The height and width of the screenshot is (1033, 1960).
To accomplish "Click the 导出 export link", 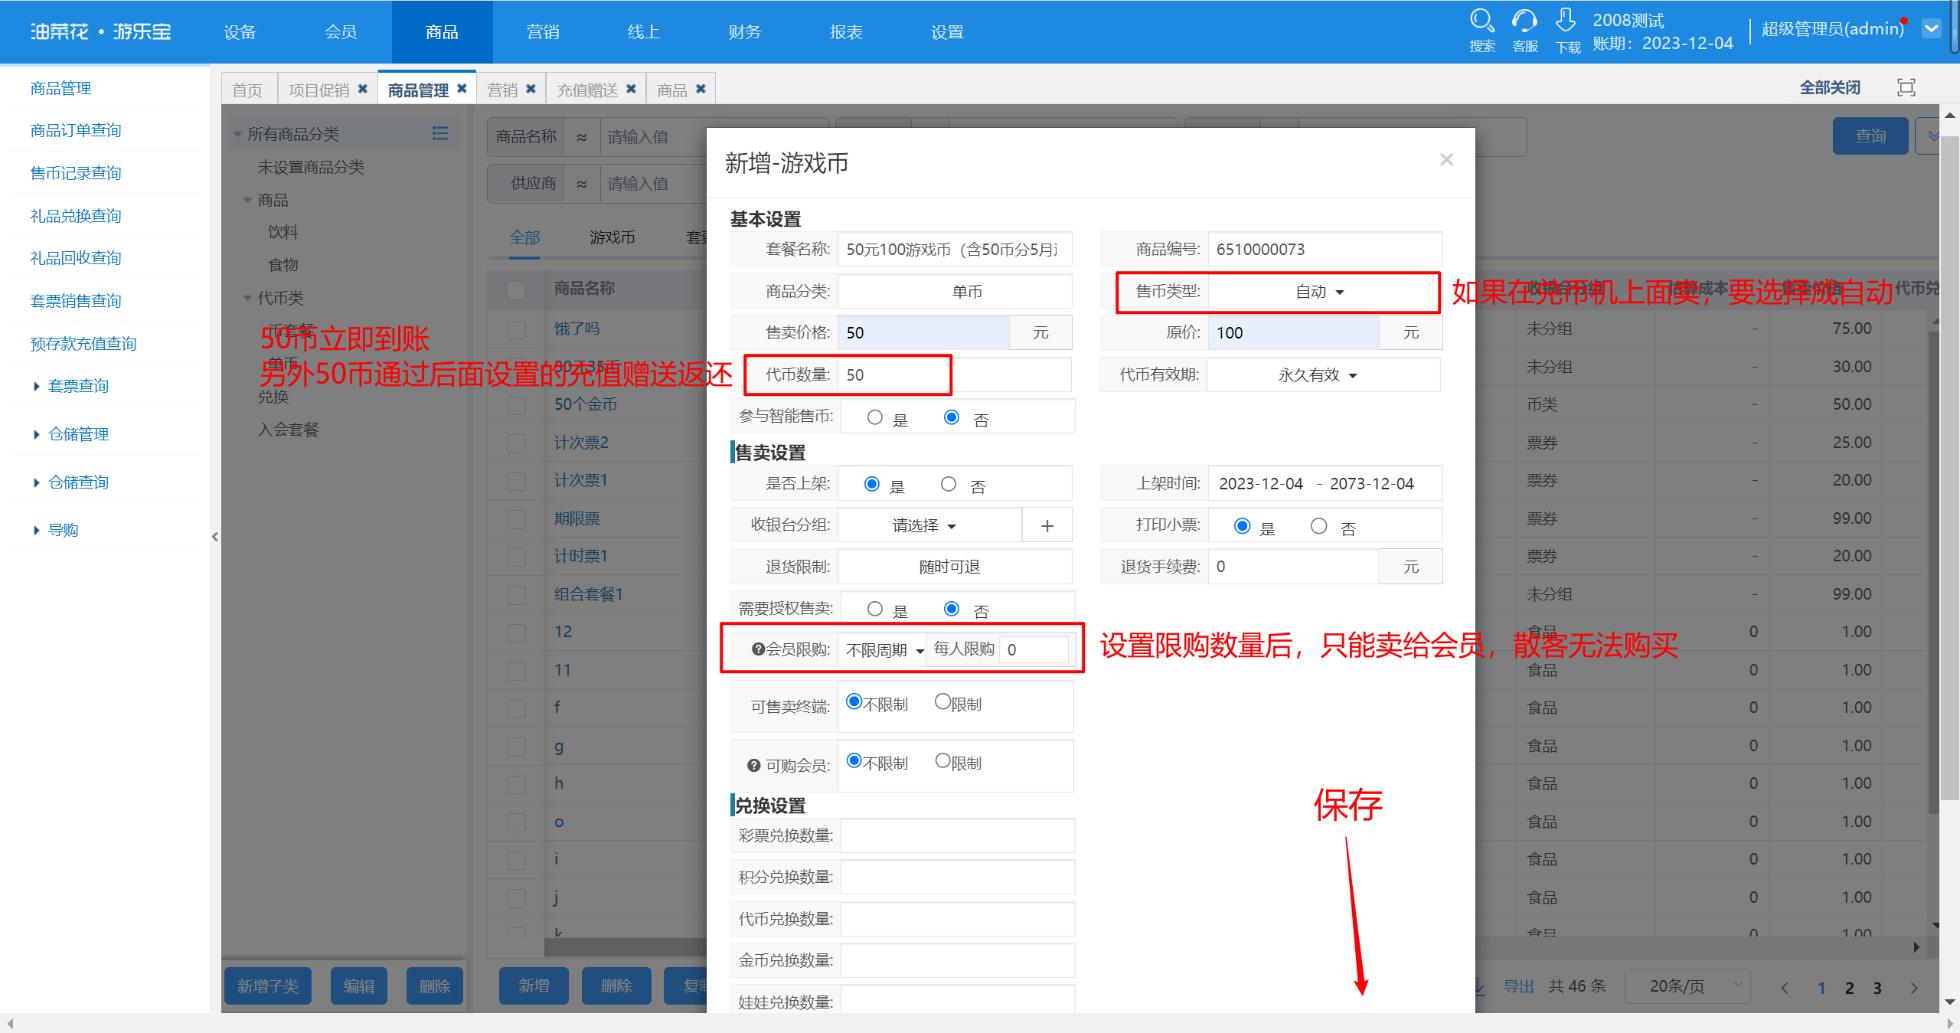I will click(x=1519, y=987).
